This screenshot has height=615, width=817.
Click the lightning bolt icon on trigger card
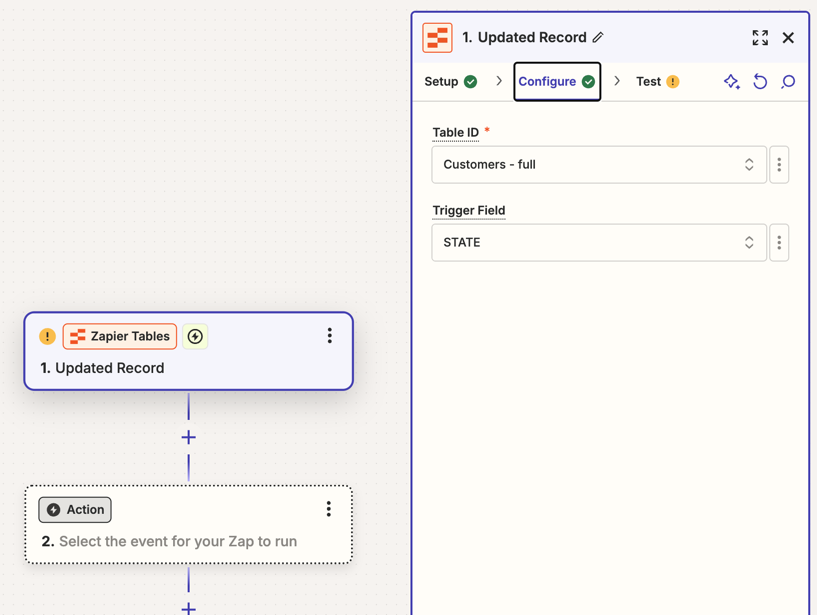click(x=195, y=337)
